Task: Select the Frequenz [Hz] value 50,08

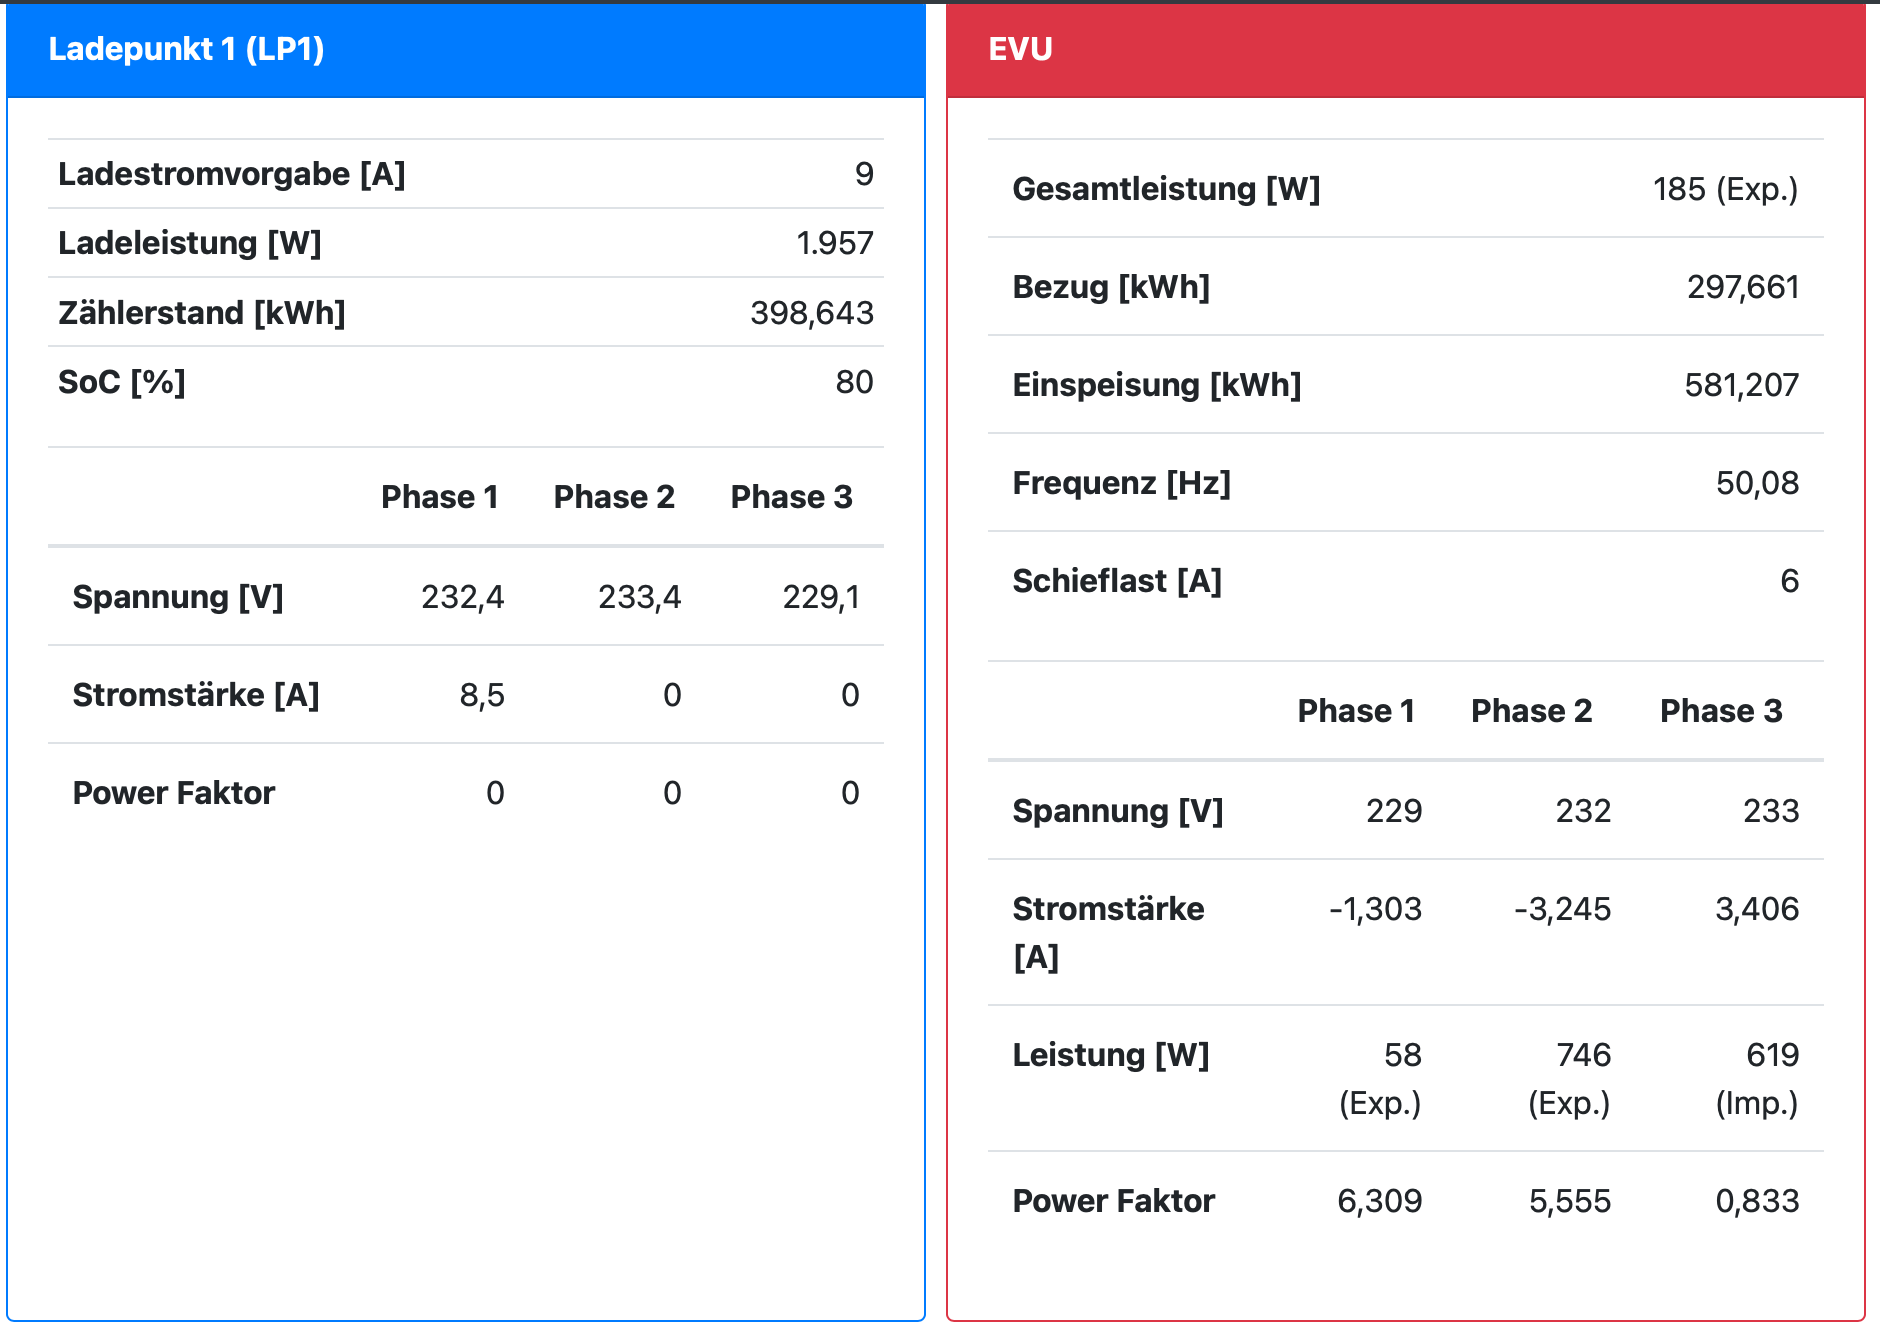Action: 1757,483
